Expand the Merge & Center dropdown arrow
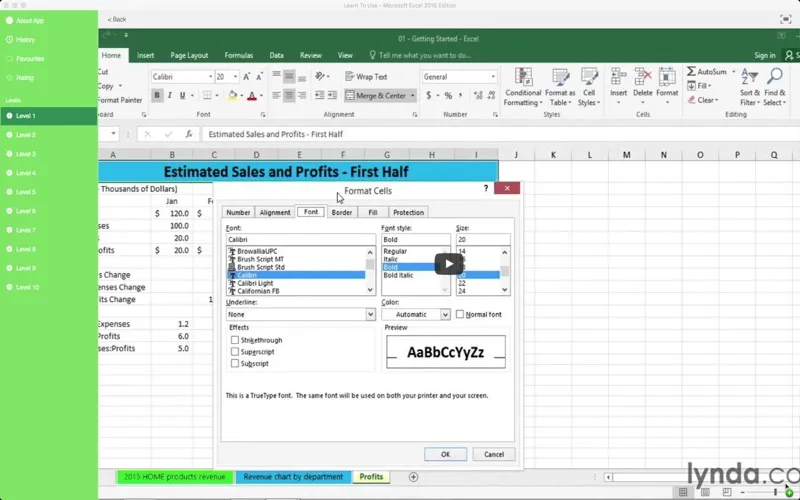 pyautogui.click(x=412, y=95)
